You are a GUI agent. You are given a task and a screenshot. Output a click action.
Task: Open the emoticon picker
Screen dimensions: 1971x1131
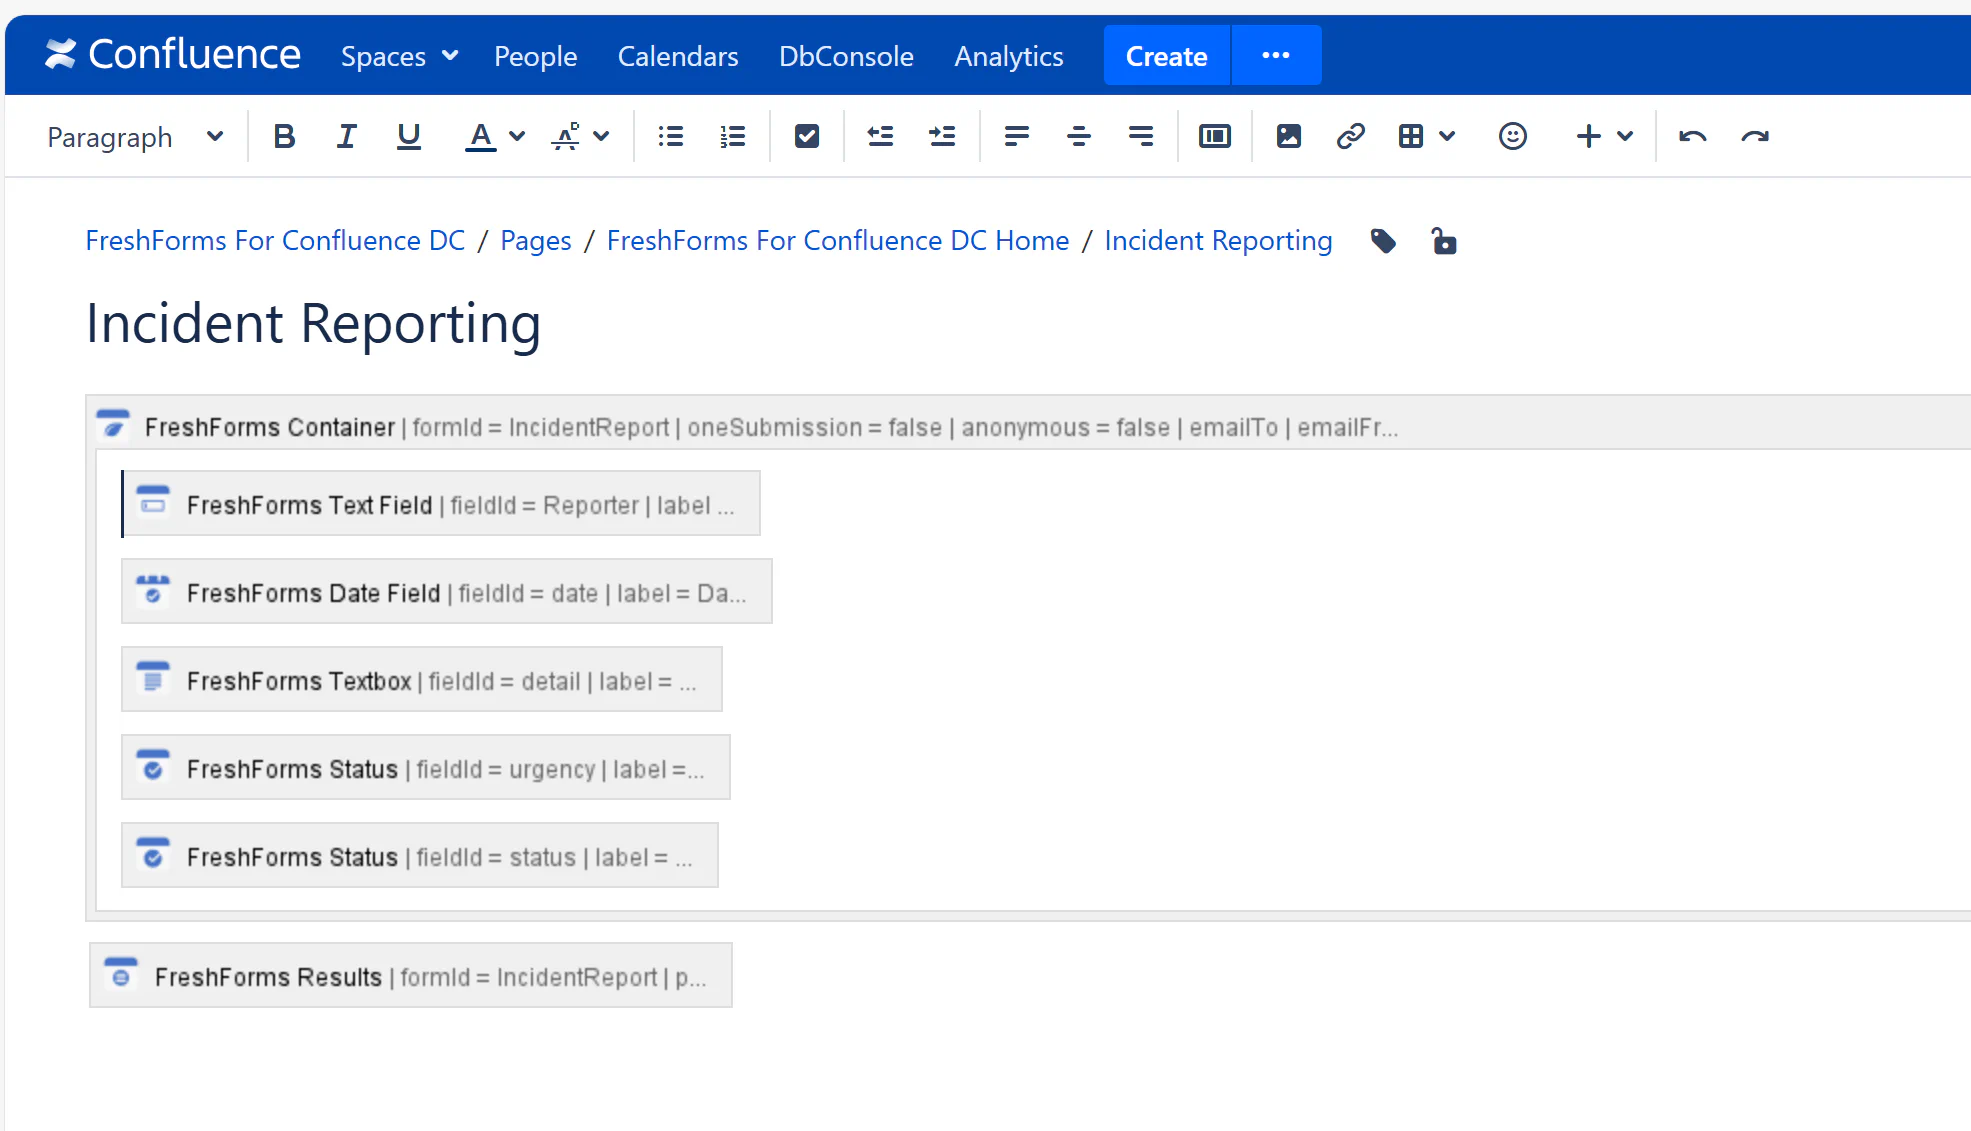point(1512,136)
